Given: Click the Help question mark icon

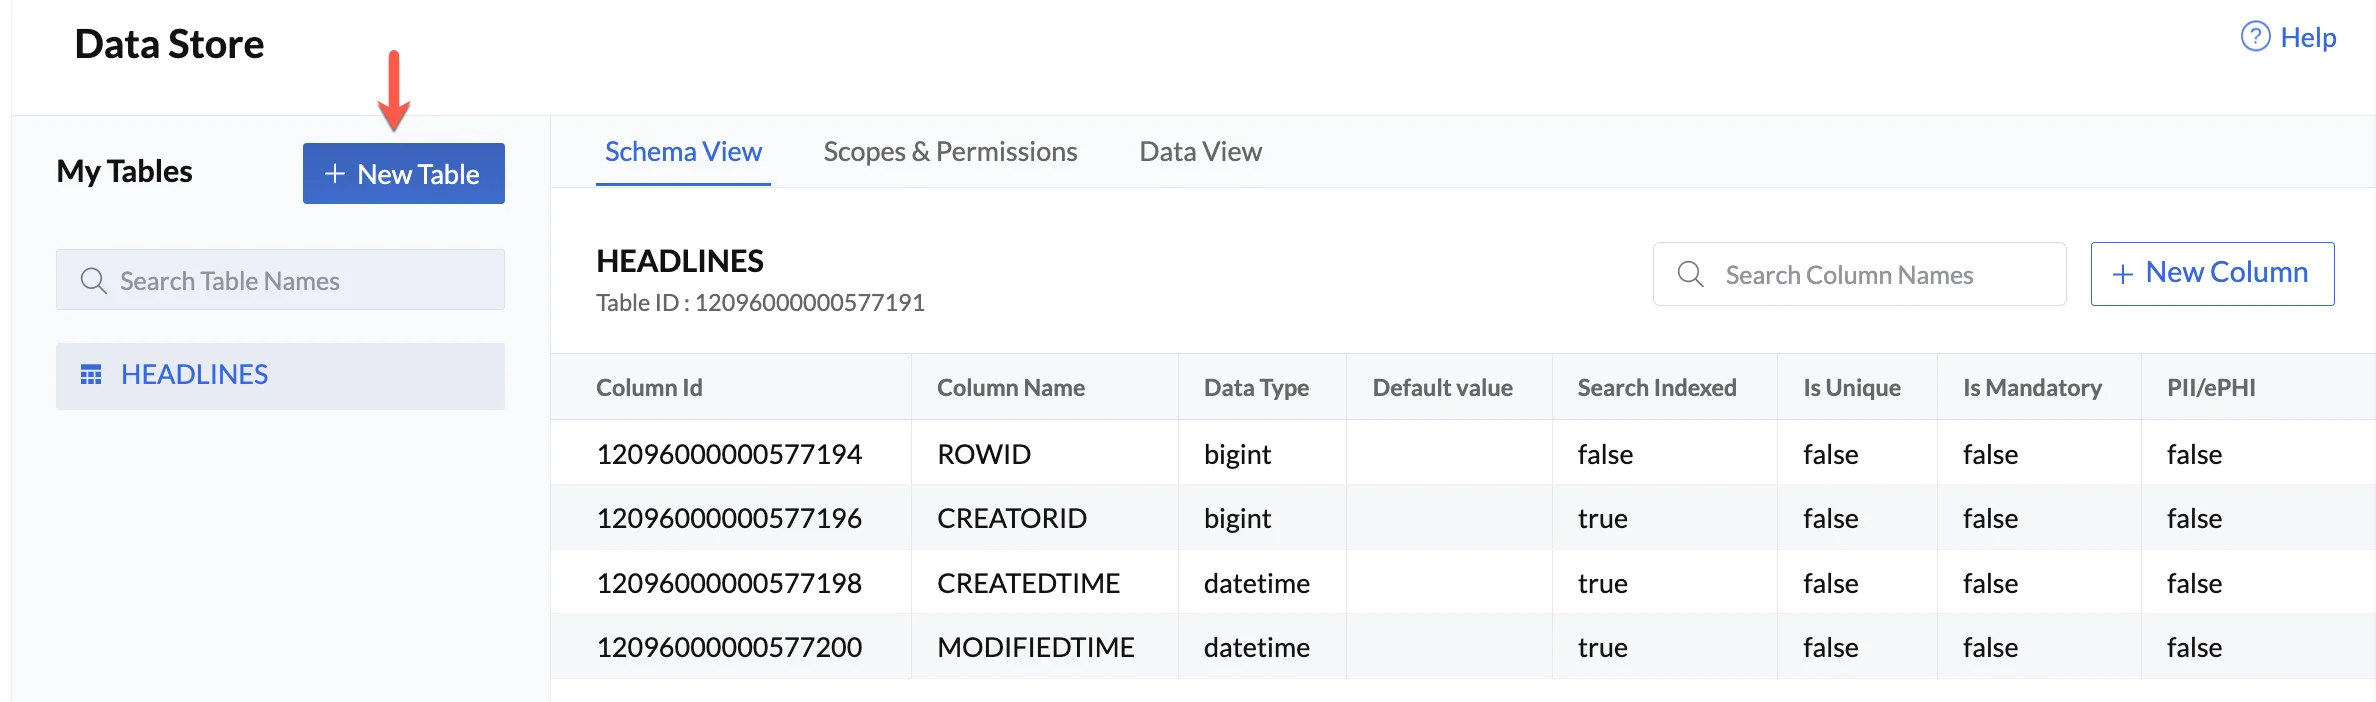Looking at the screenshot, I should [2255, 37].
